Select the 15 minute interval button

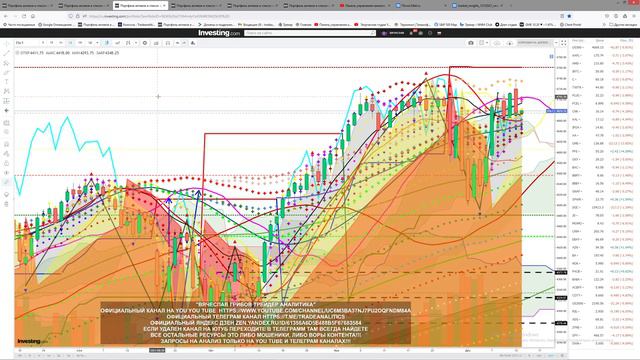51,42
